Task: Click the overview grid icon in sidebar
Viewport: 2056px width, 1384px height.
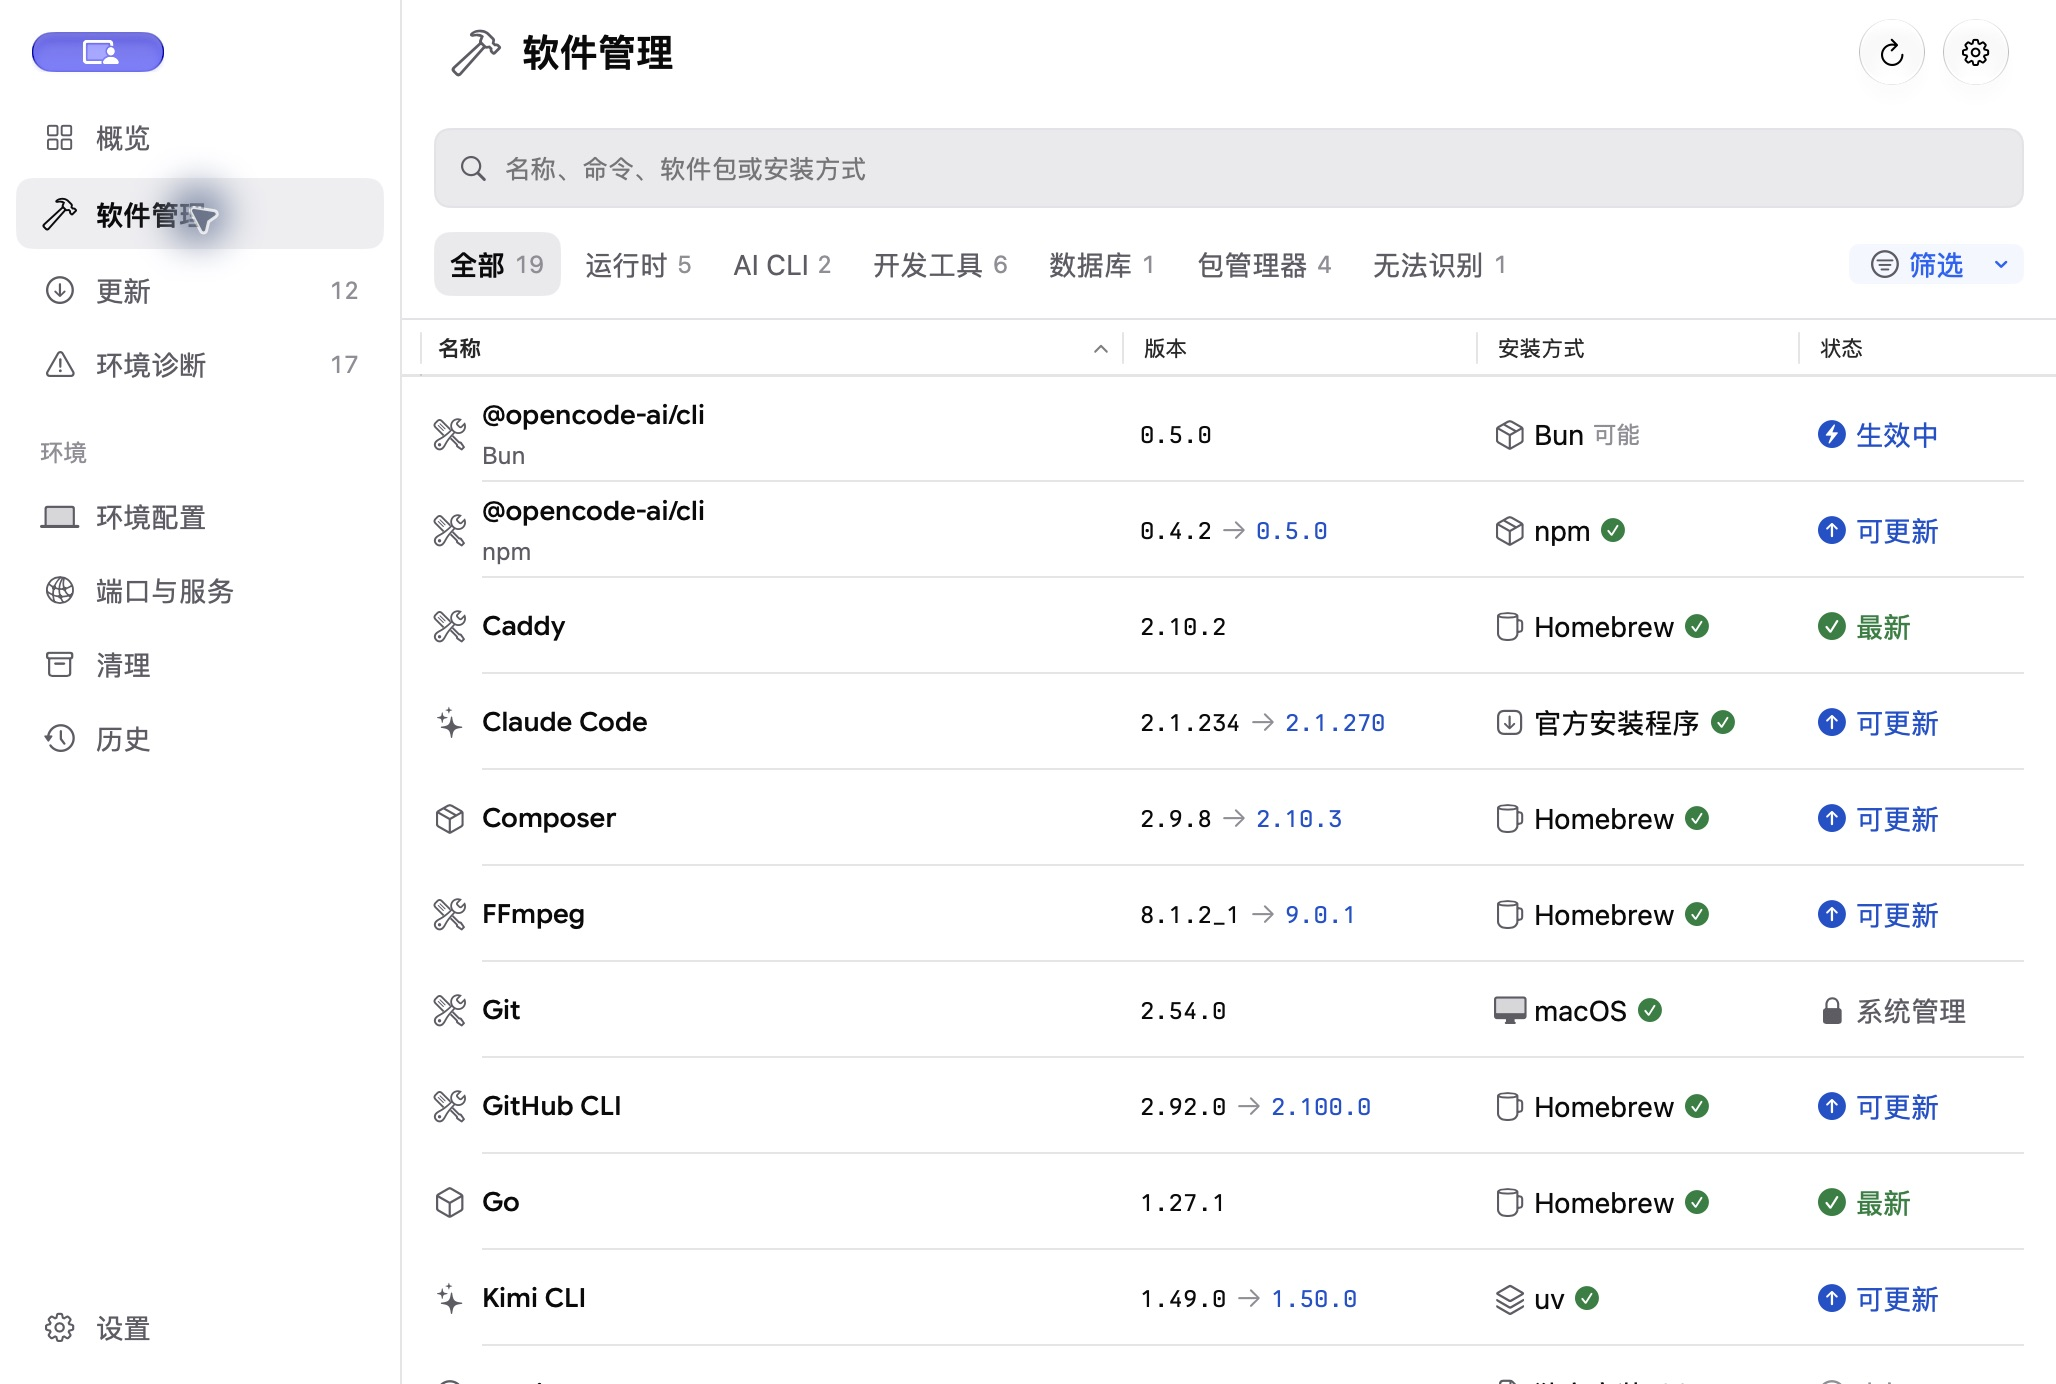Action: pos(60,137)
